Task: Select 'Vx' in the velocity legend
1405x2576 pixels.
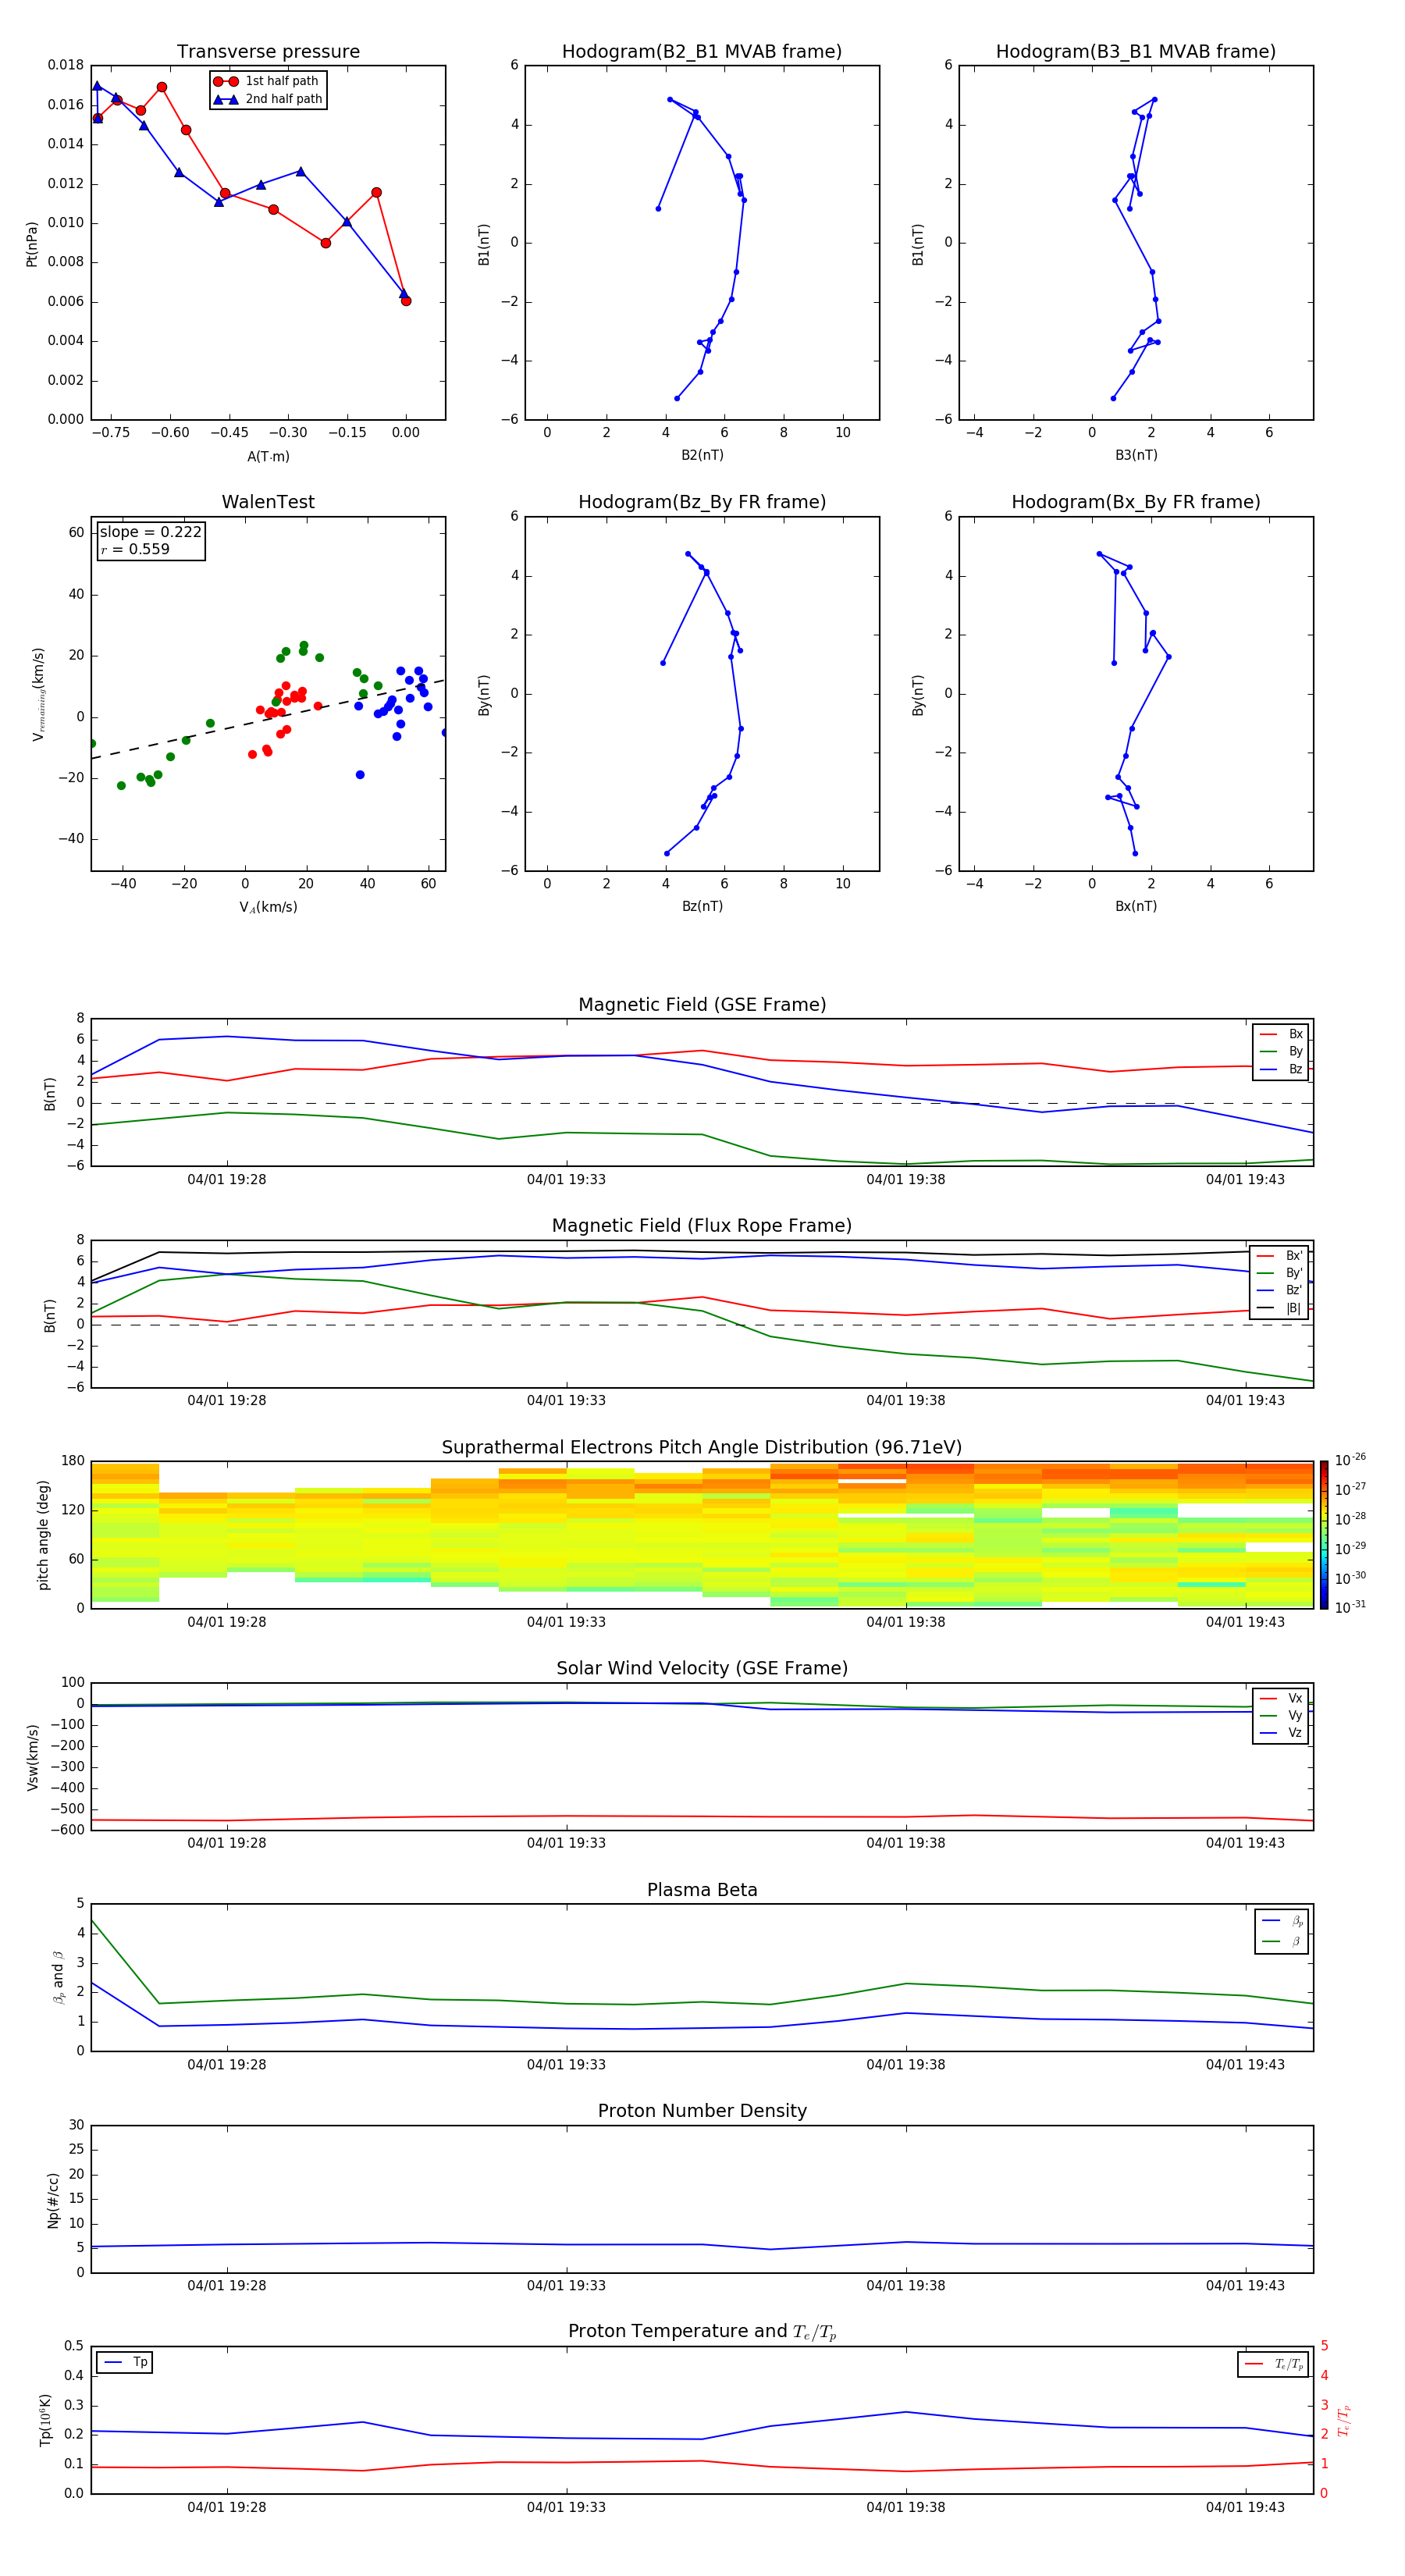Action: [1281, 1698]
